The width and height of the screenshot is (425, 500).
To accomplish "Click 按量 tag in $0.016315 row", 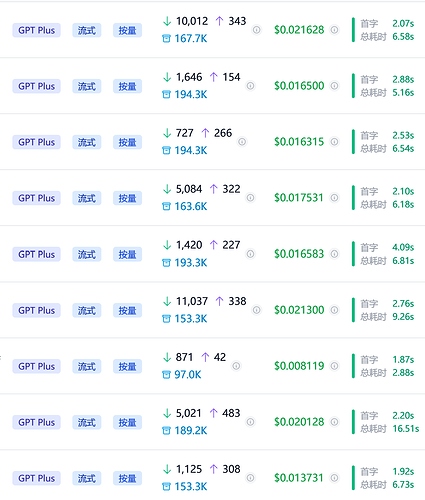I will tap(127, 142).
